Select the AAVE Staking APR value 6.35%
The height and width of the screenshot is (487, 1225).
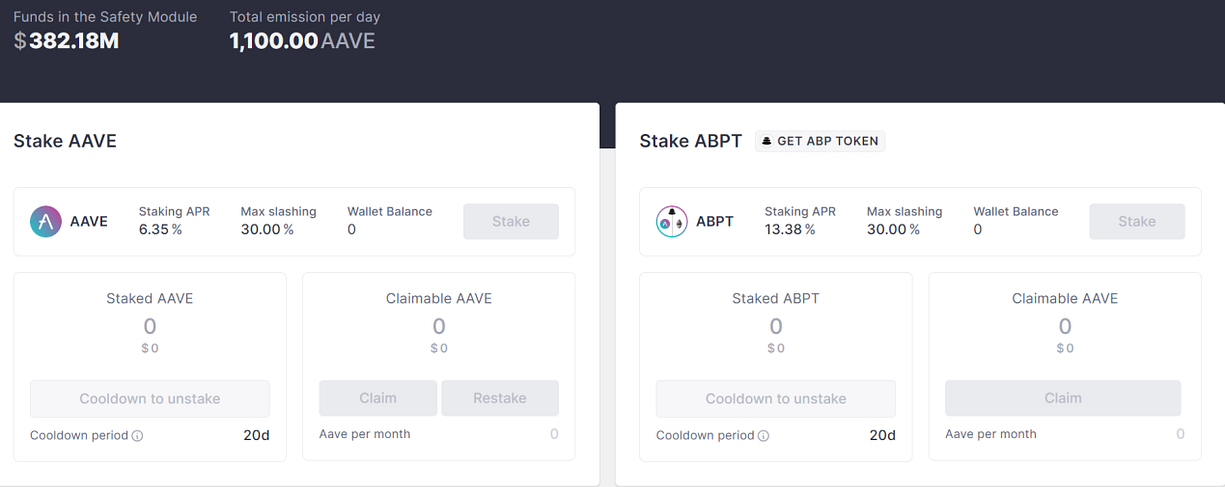tap(160, 230)
